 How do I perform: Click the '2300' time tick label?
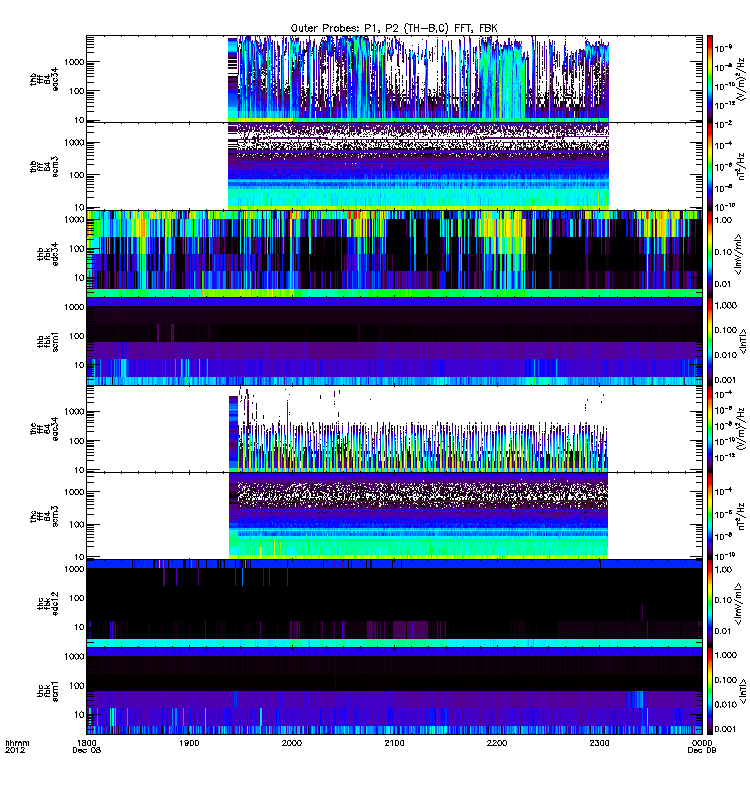(x=599, y=743)
